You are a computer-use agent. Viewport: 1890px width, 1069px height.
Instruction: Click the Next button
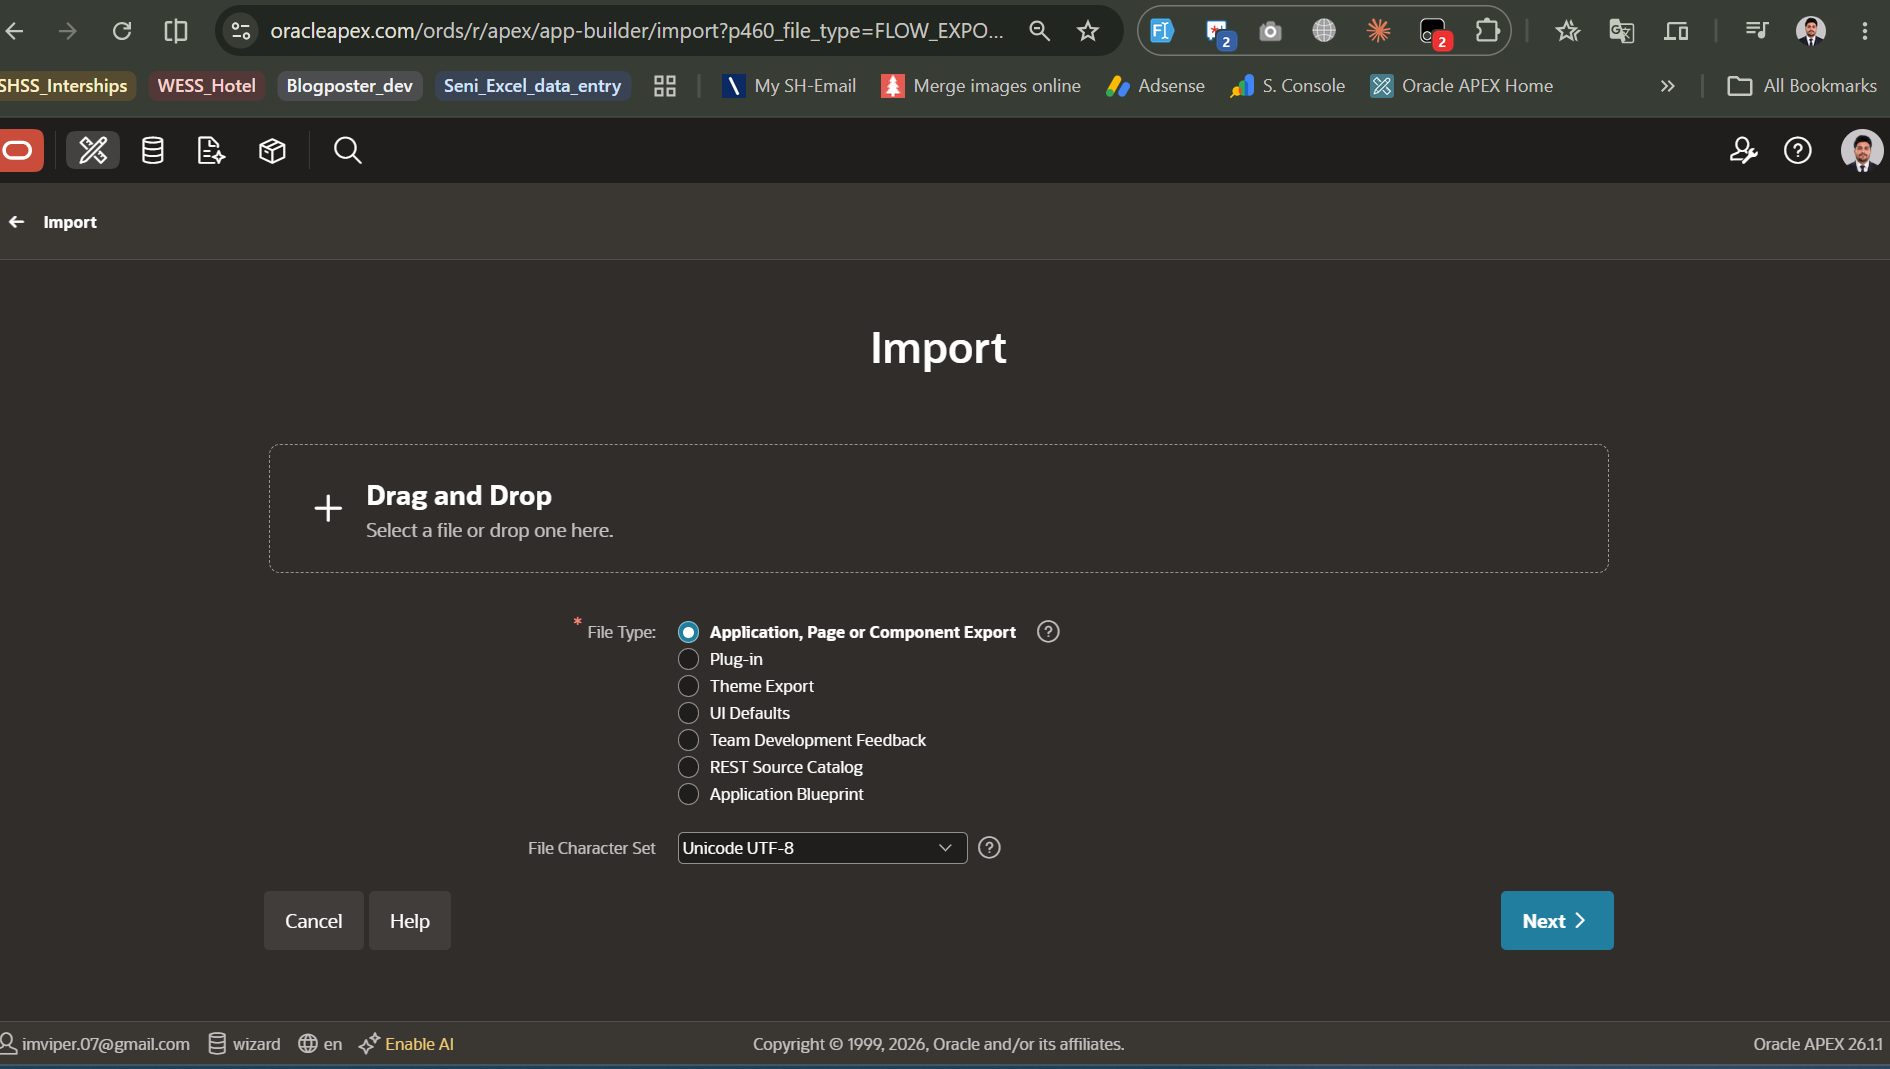(1556, 920)
